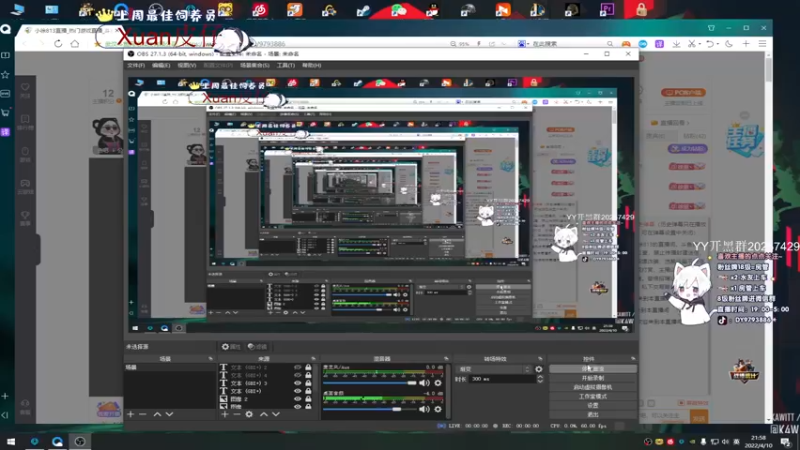Viewport: 800px width, 450px height.
Task: Click the browser sidebar favorites star icon
Action: [6, 74]
